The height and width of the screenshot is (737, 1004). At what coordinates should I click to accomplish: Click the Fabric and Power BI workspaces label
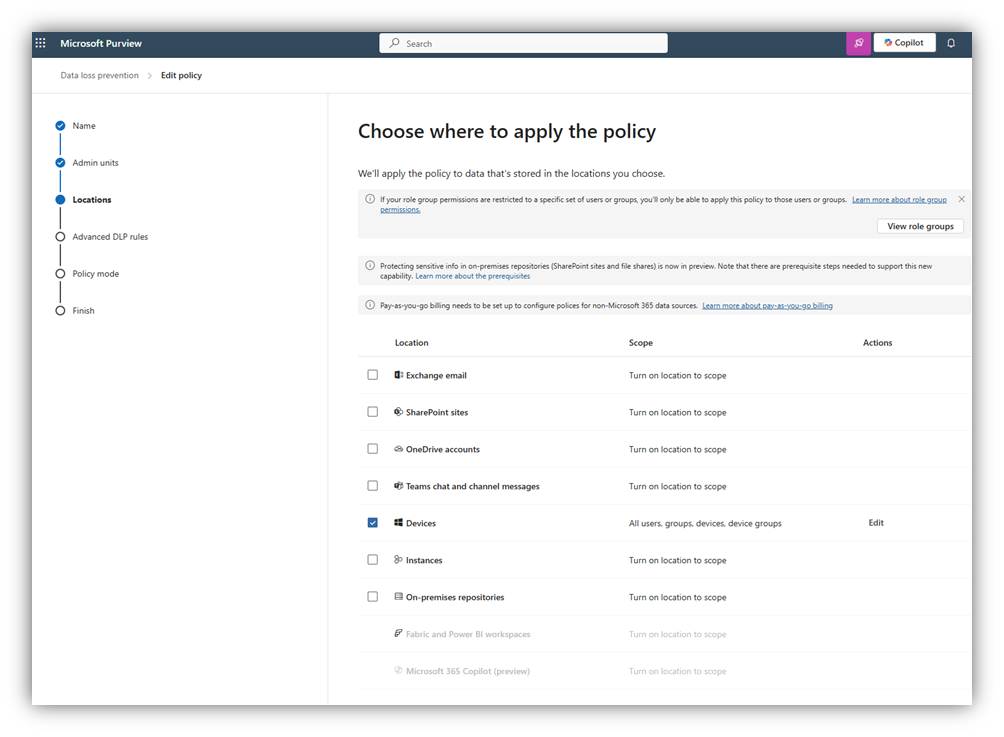(x=468, y=634)
